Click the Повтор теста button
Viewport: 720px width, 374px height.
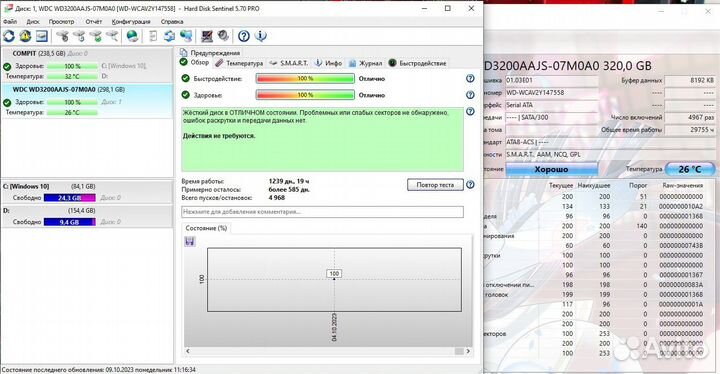(x=435, y=185)
